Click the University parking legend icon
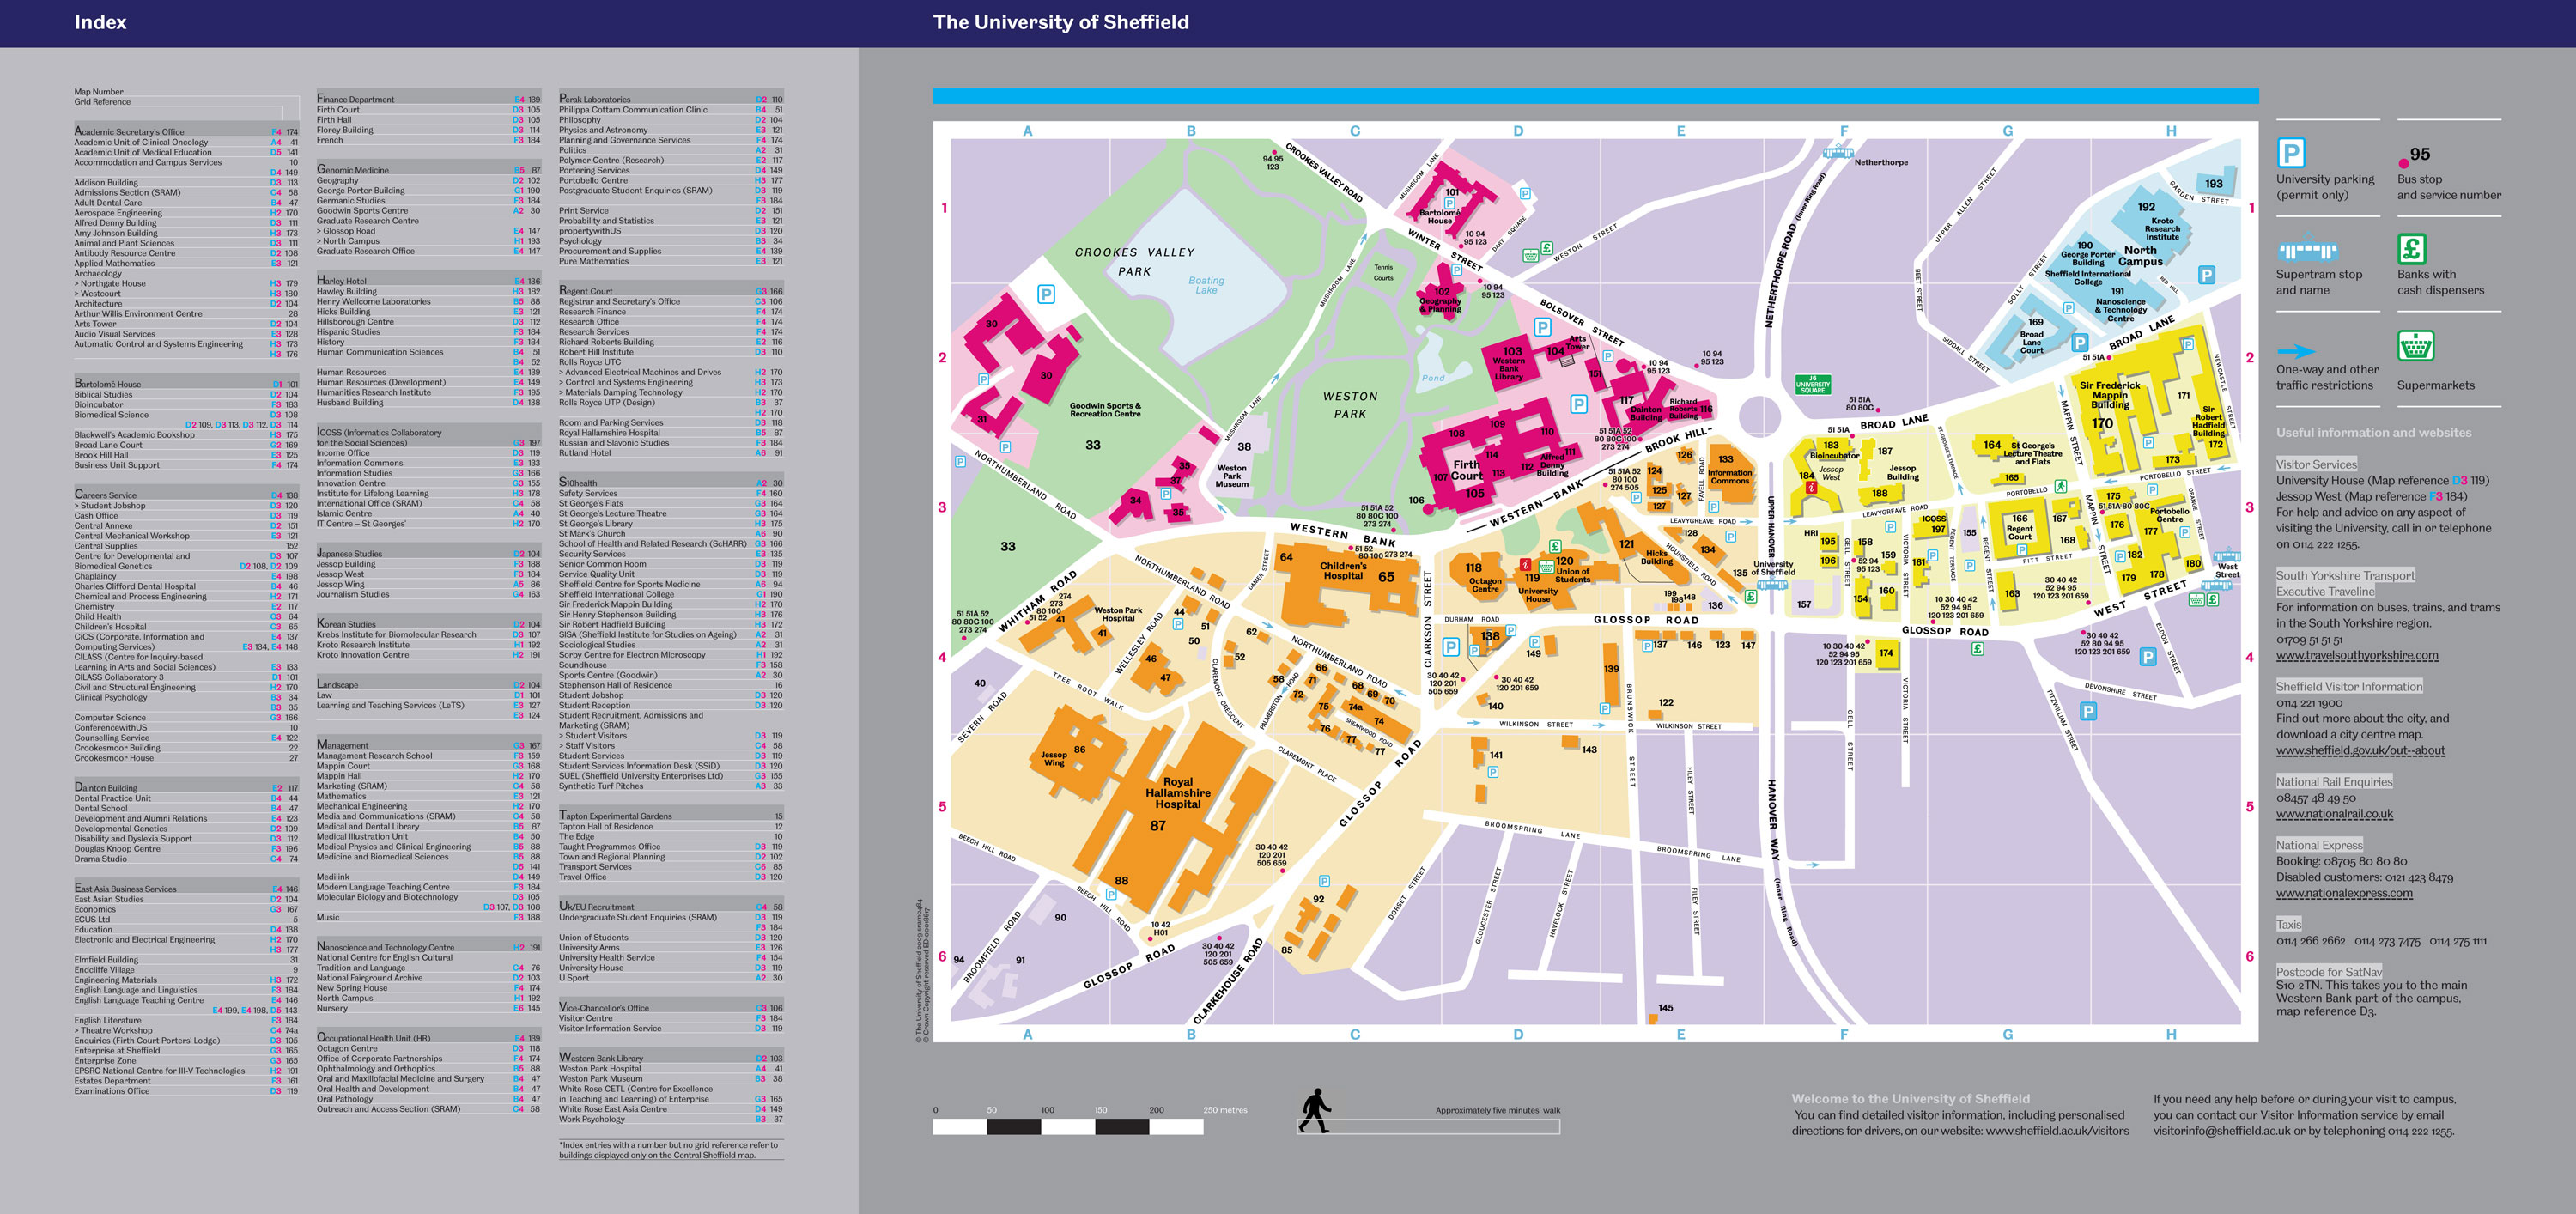The height and width of the screenshot is (1214, 2576). tap(2291, 153)
